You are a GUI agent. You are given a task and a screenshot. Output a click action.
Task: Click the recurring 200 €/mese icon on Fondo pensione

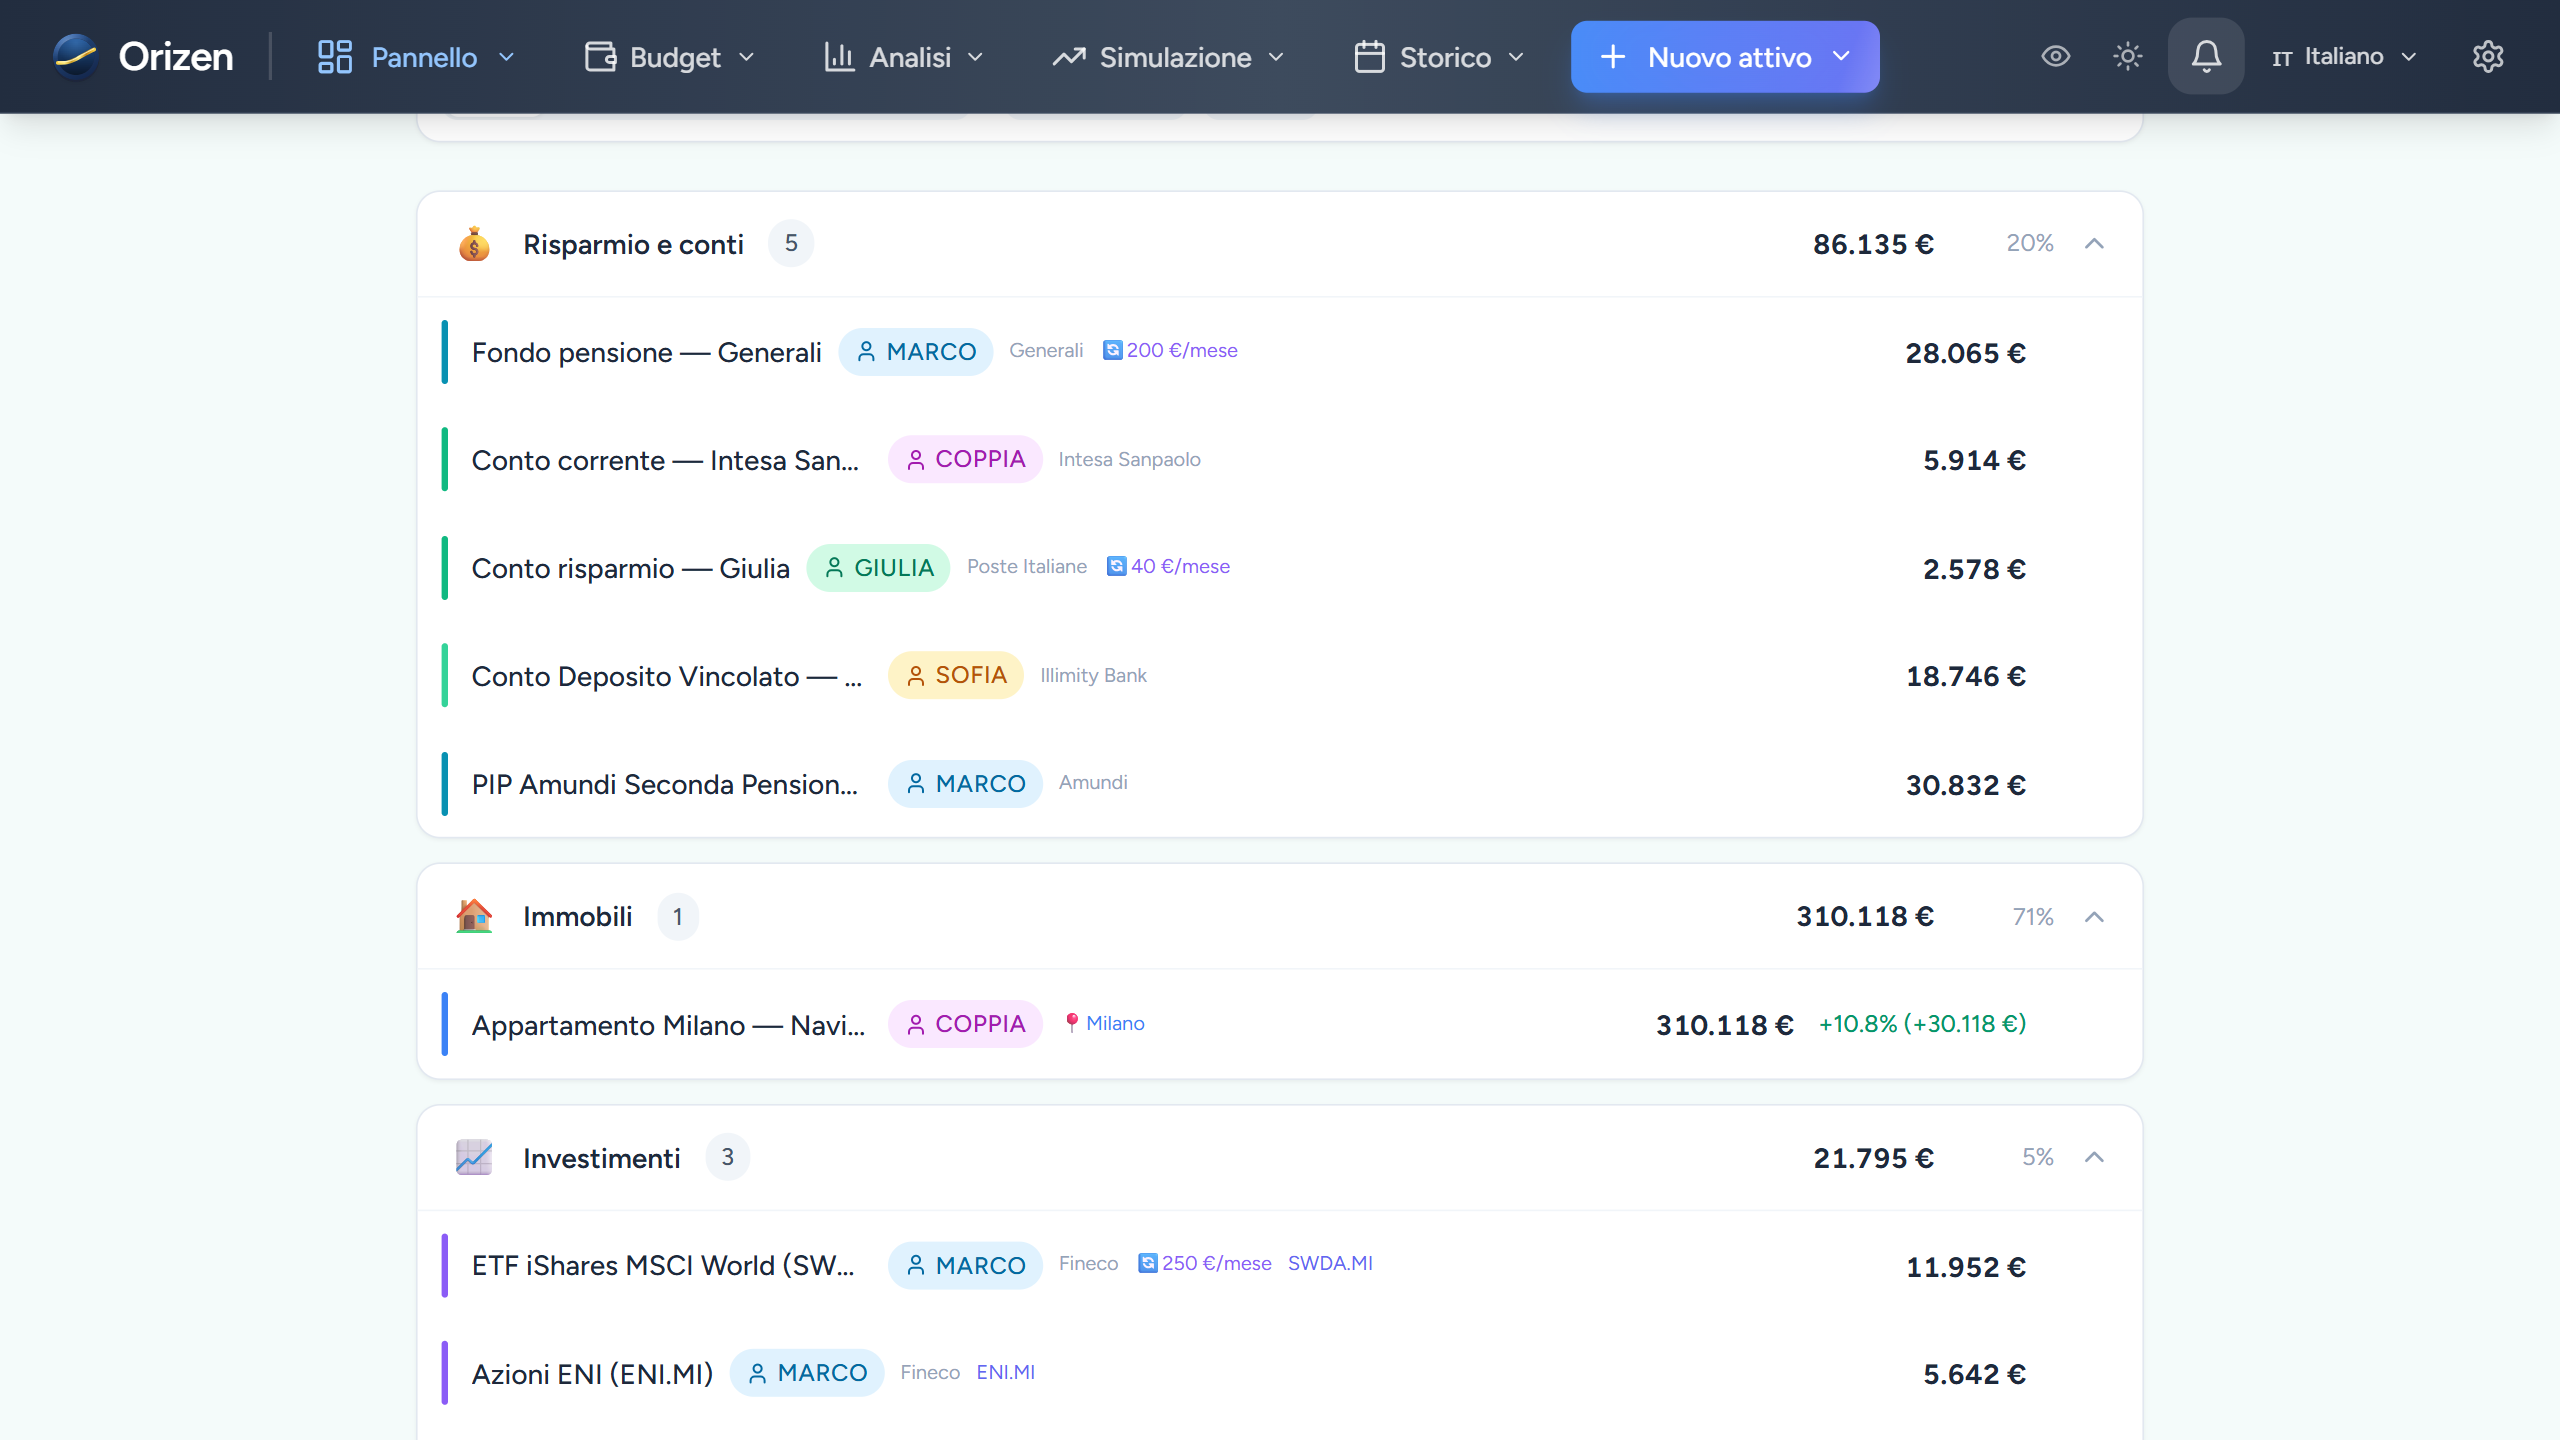coord(1112,350)
